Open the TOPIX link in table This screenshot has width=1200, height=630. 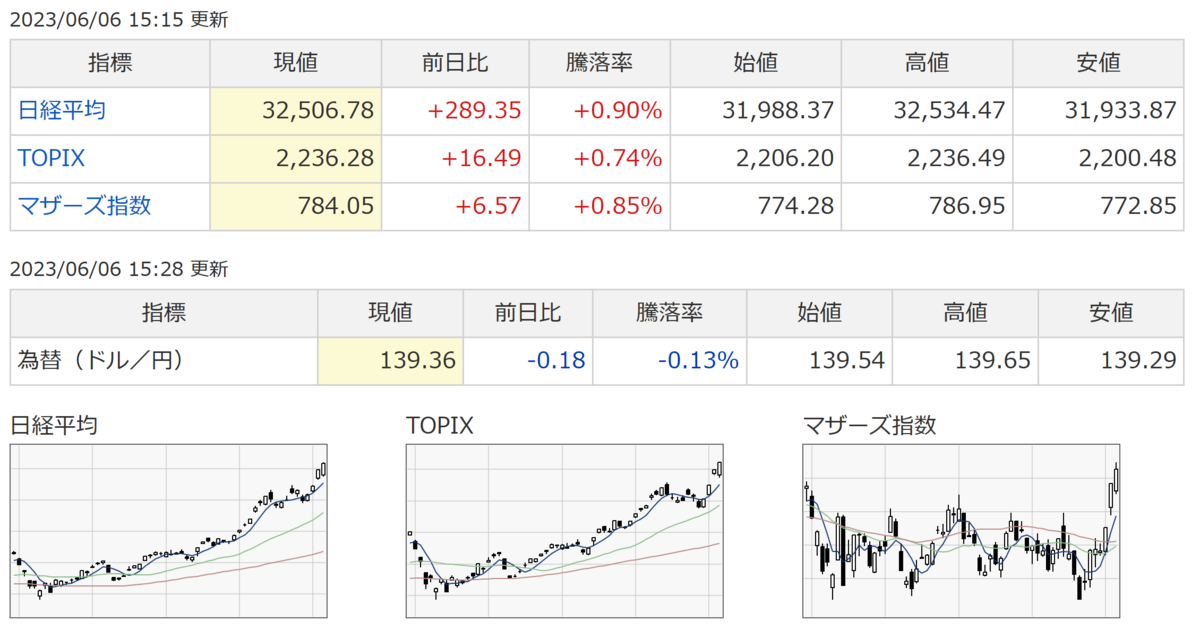coord(51,158)
